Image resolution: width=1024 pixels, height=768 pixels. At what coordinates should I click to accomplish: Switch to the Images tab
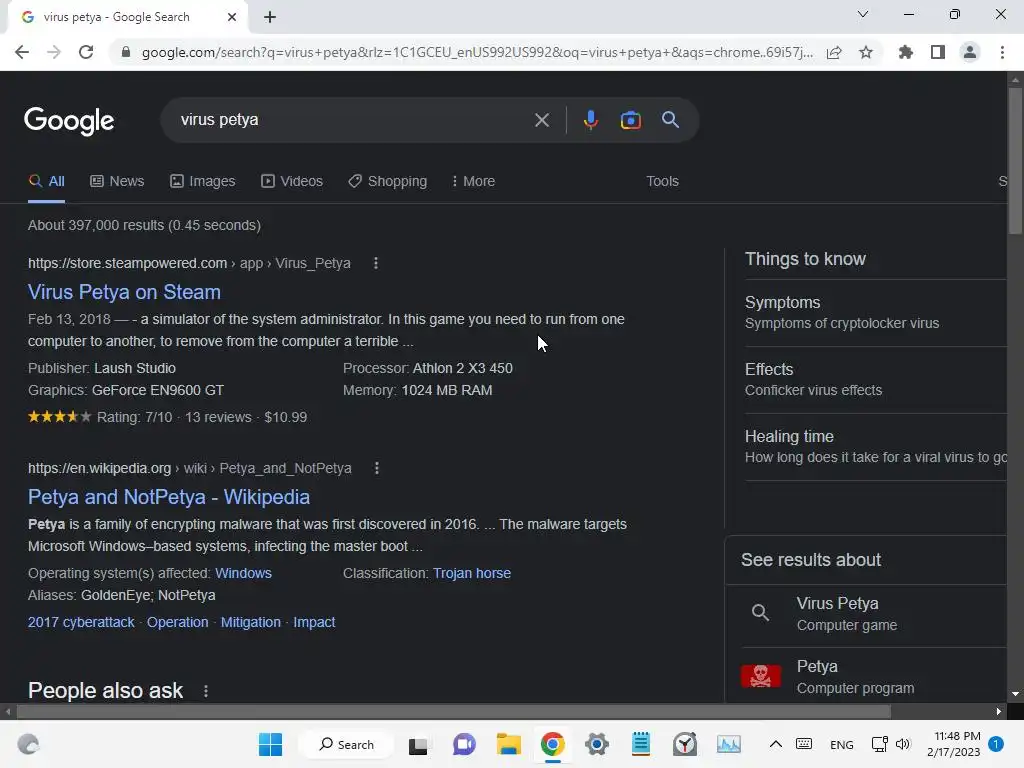[202, 182]
